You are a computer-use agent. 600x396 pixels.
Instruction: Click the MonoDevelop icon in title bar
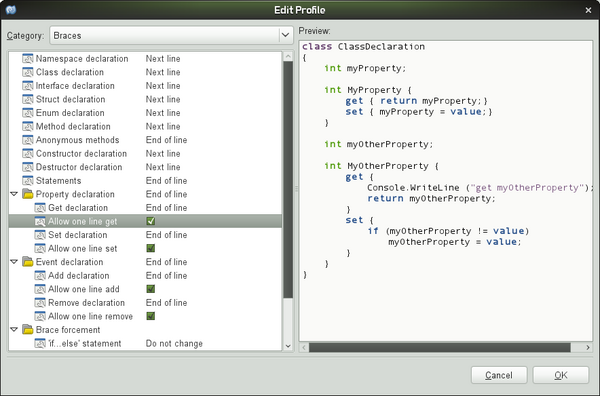pos(11,10)
